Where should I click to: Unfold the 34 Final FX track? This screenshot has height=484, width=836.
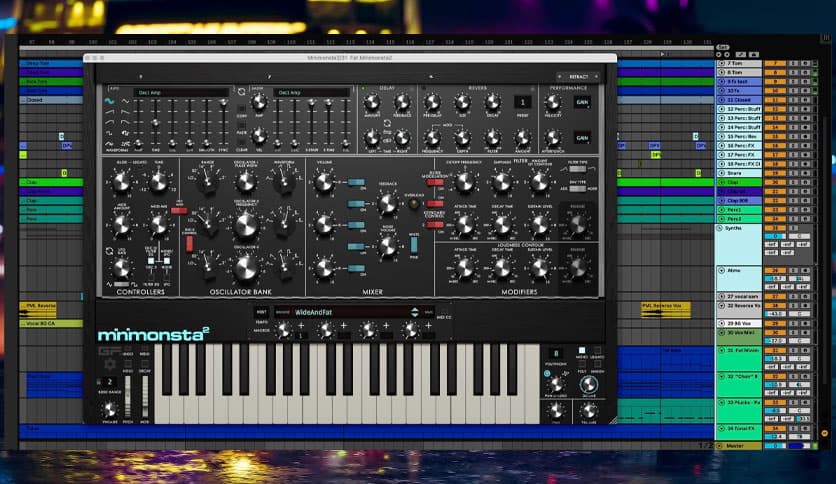[x=722, y=428]
